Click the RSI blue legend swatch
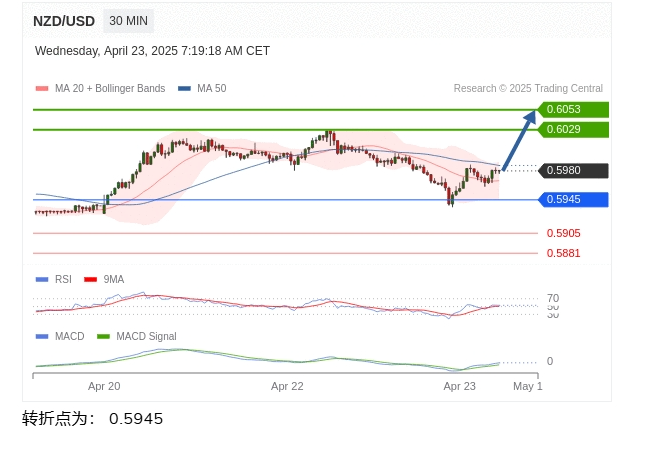This screenshot has height=454, width=660. coord(42,279)
